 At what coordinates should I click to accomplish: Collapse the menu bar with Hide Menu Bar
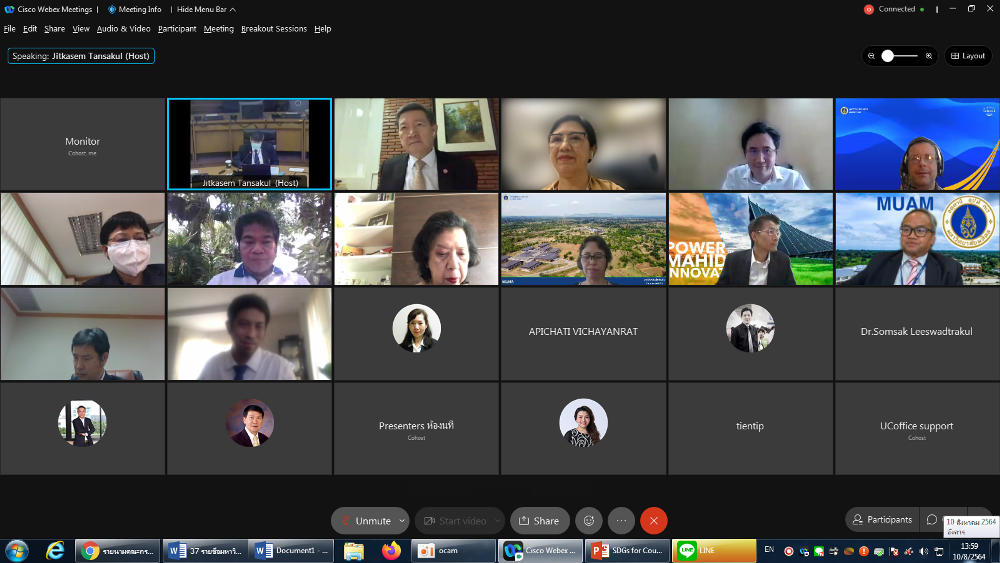(206, 9)
